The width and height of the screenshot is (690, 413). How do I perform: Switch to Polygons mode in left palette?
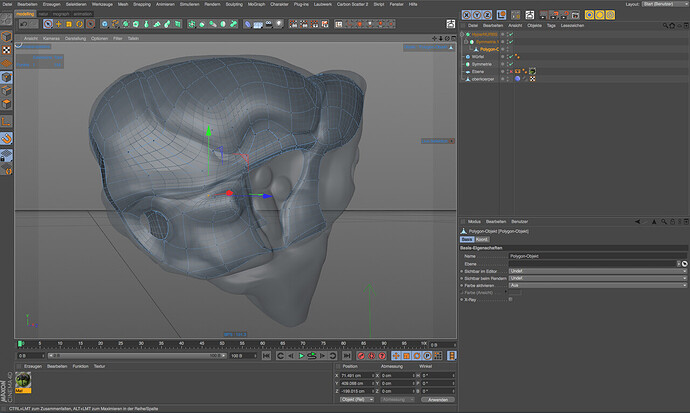coord(6,104)
